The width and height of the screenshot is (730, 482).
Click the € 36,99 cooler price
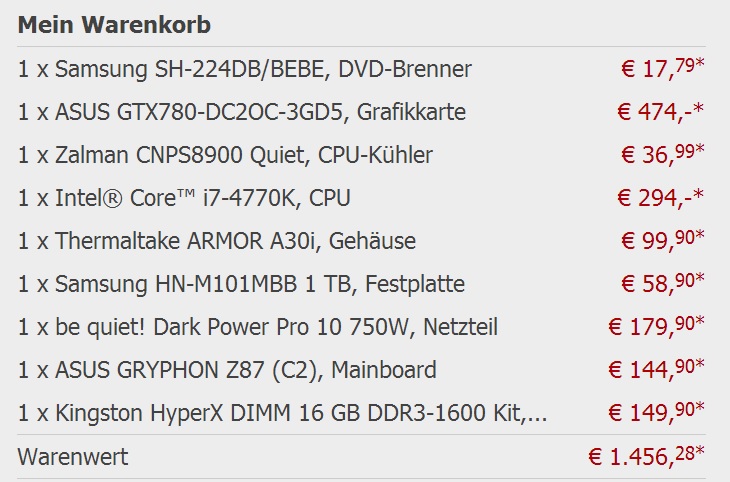pos(662,154)
